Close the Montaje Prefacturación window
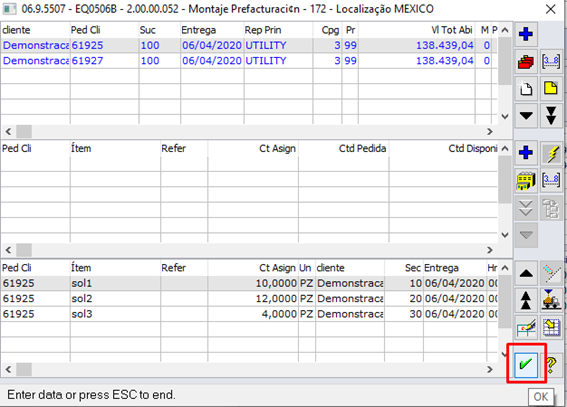The width and height of the screenshot is (567, 407). [x=550, y=9]
